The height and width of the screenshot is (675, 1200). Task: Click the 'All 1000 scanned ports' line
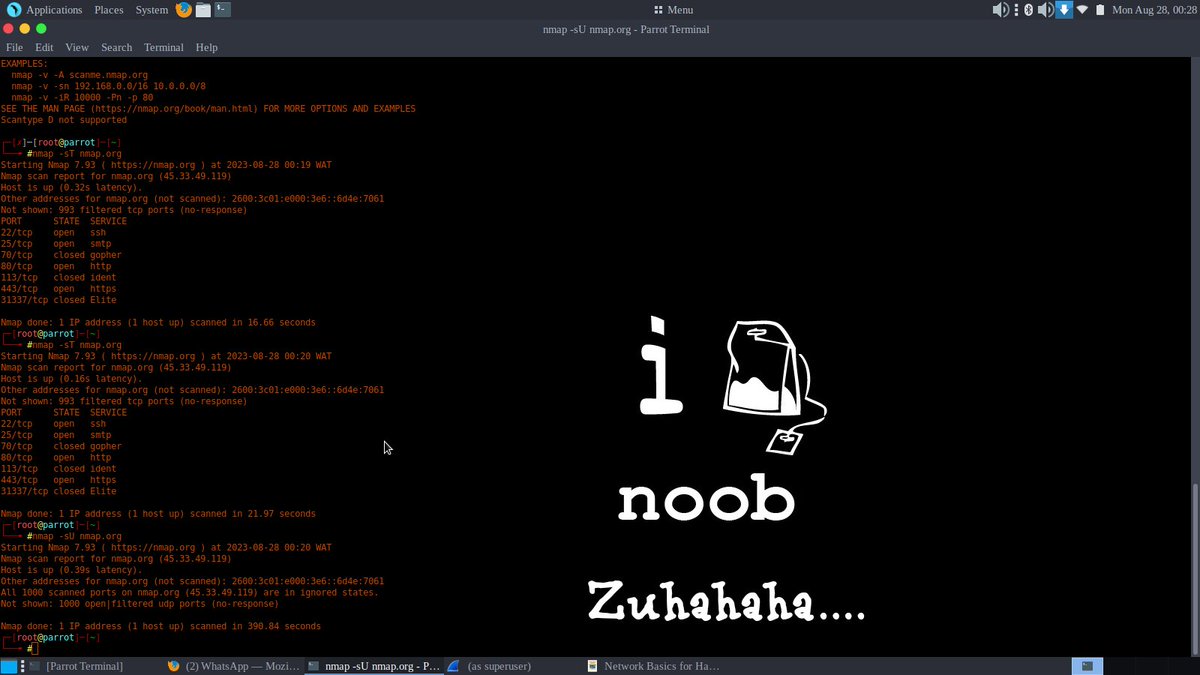(x=190, y=592)
